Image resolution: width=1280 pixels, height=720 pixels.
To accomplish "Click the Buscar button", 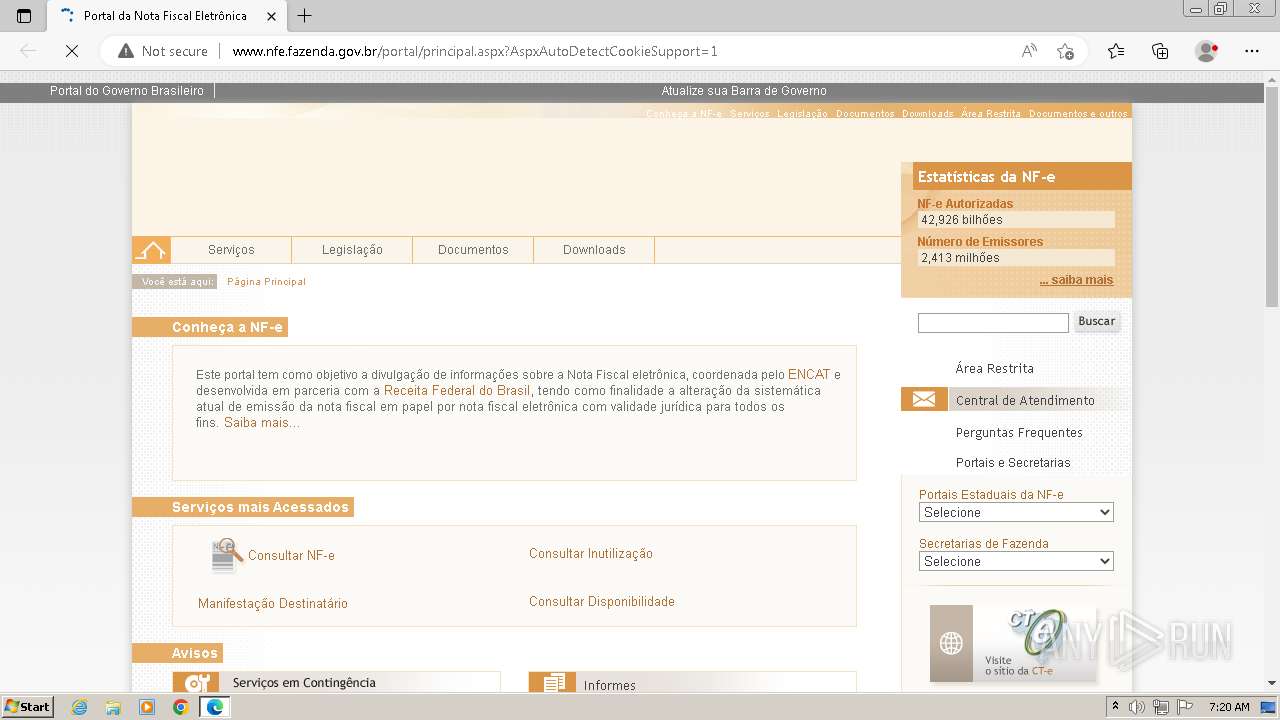I will click(1097, 321).
